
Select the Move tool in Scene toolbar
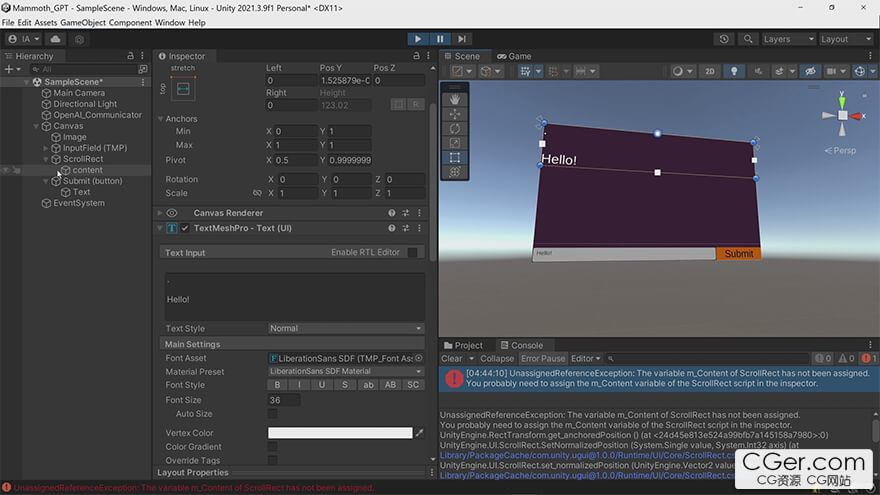click(455, 114)
